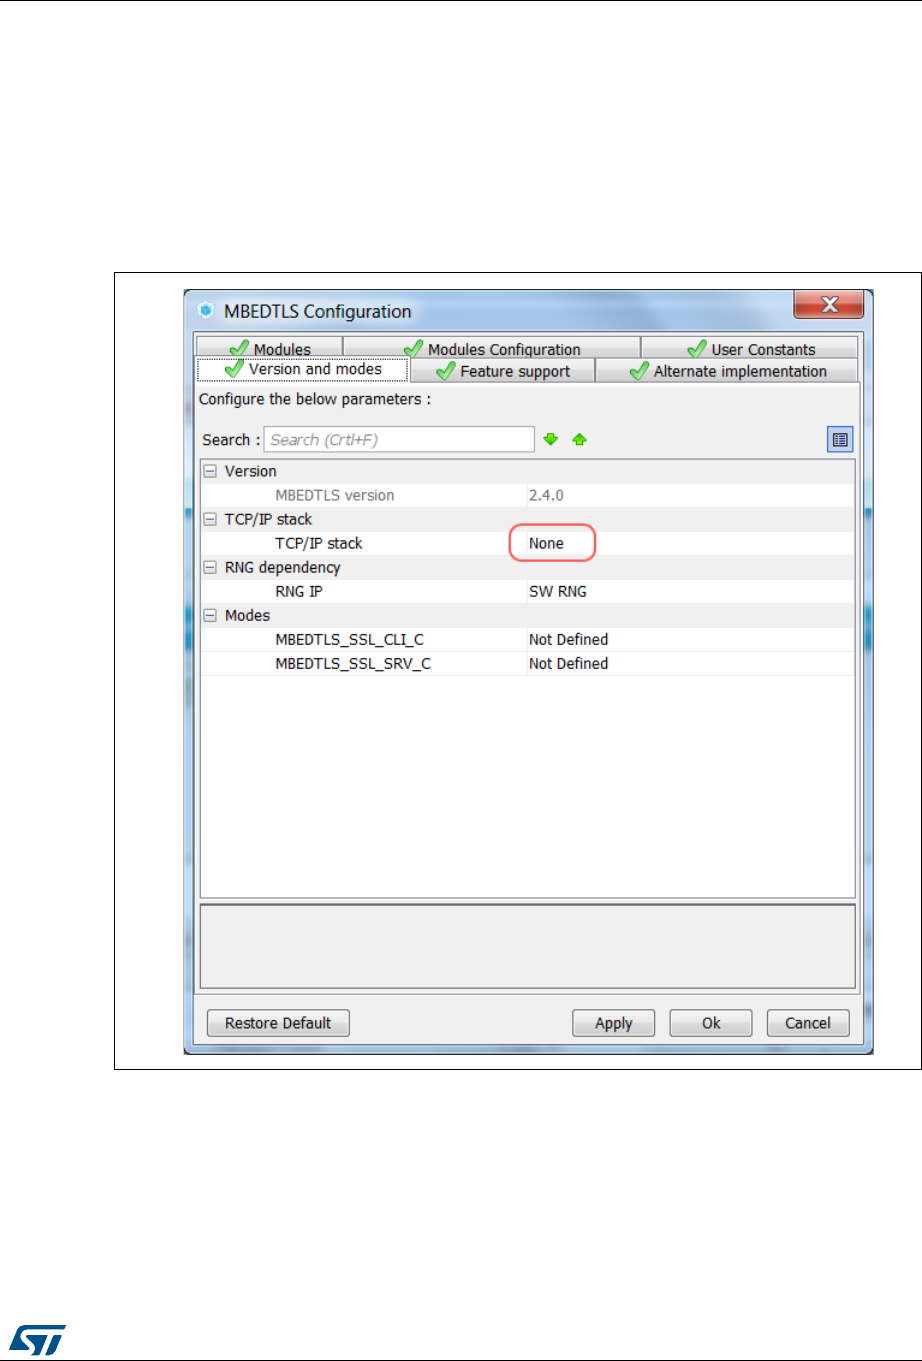Click the ST logo at page bottom
This screenshot has height=1361, width=922.
coord(40,1341)
